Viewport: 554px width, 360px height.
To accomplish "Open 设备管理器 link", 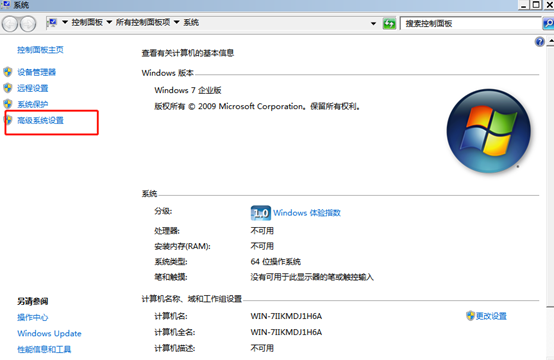I will [36, 72].
